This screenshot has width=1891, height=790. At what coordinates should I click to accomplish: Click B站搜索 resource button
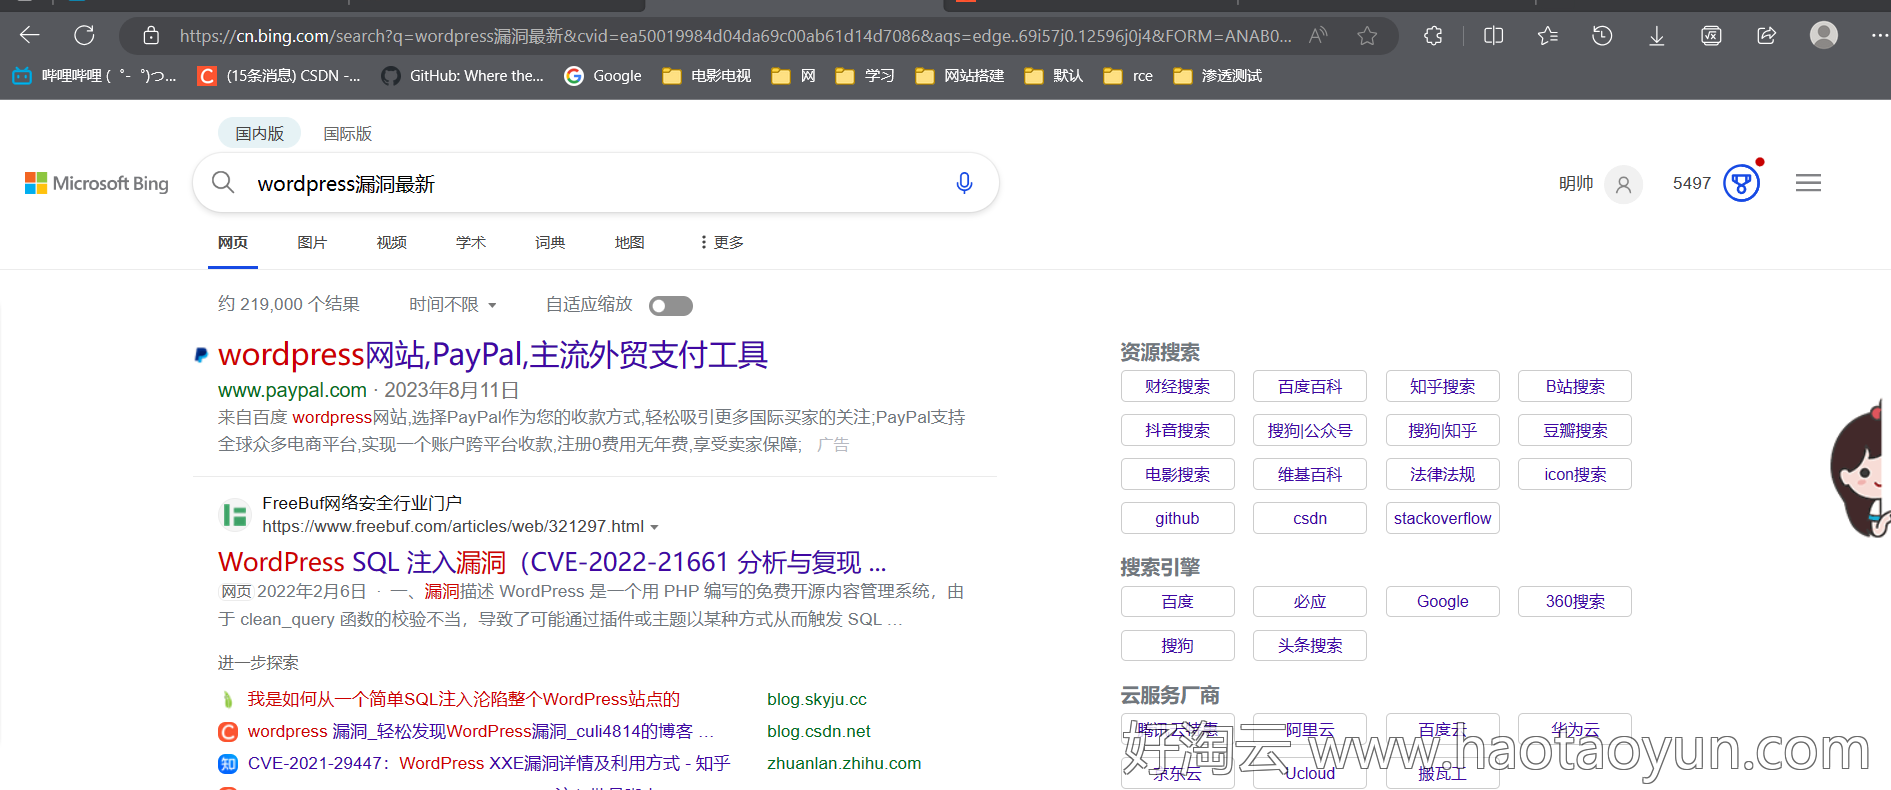click(1575, 386)
